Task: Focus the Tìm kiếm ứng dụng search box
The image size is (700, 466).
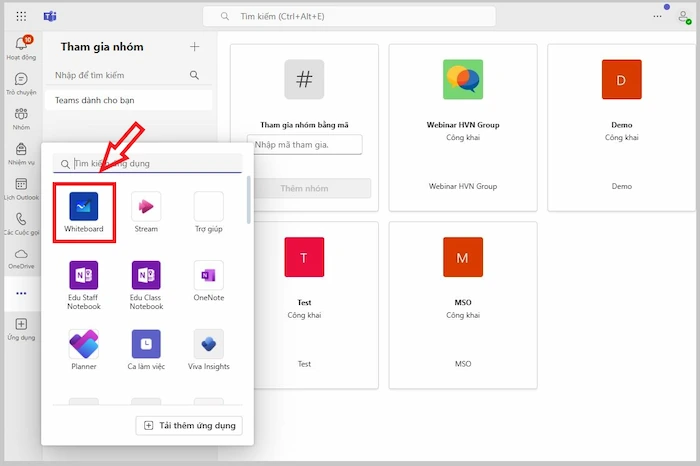Action: click(x=147, y=163)
